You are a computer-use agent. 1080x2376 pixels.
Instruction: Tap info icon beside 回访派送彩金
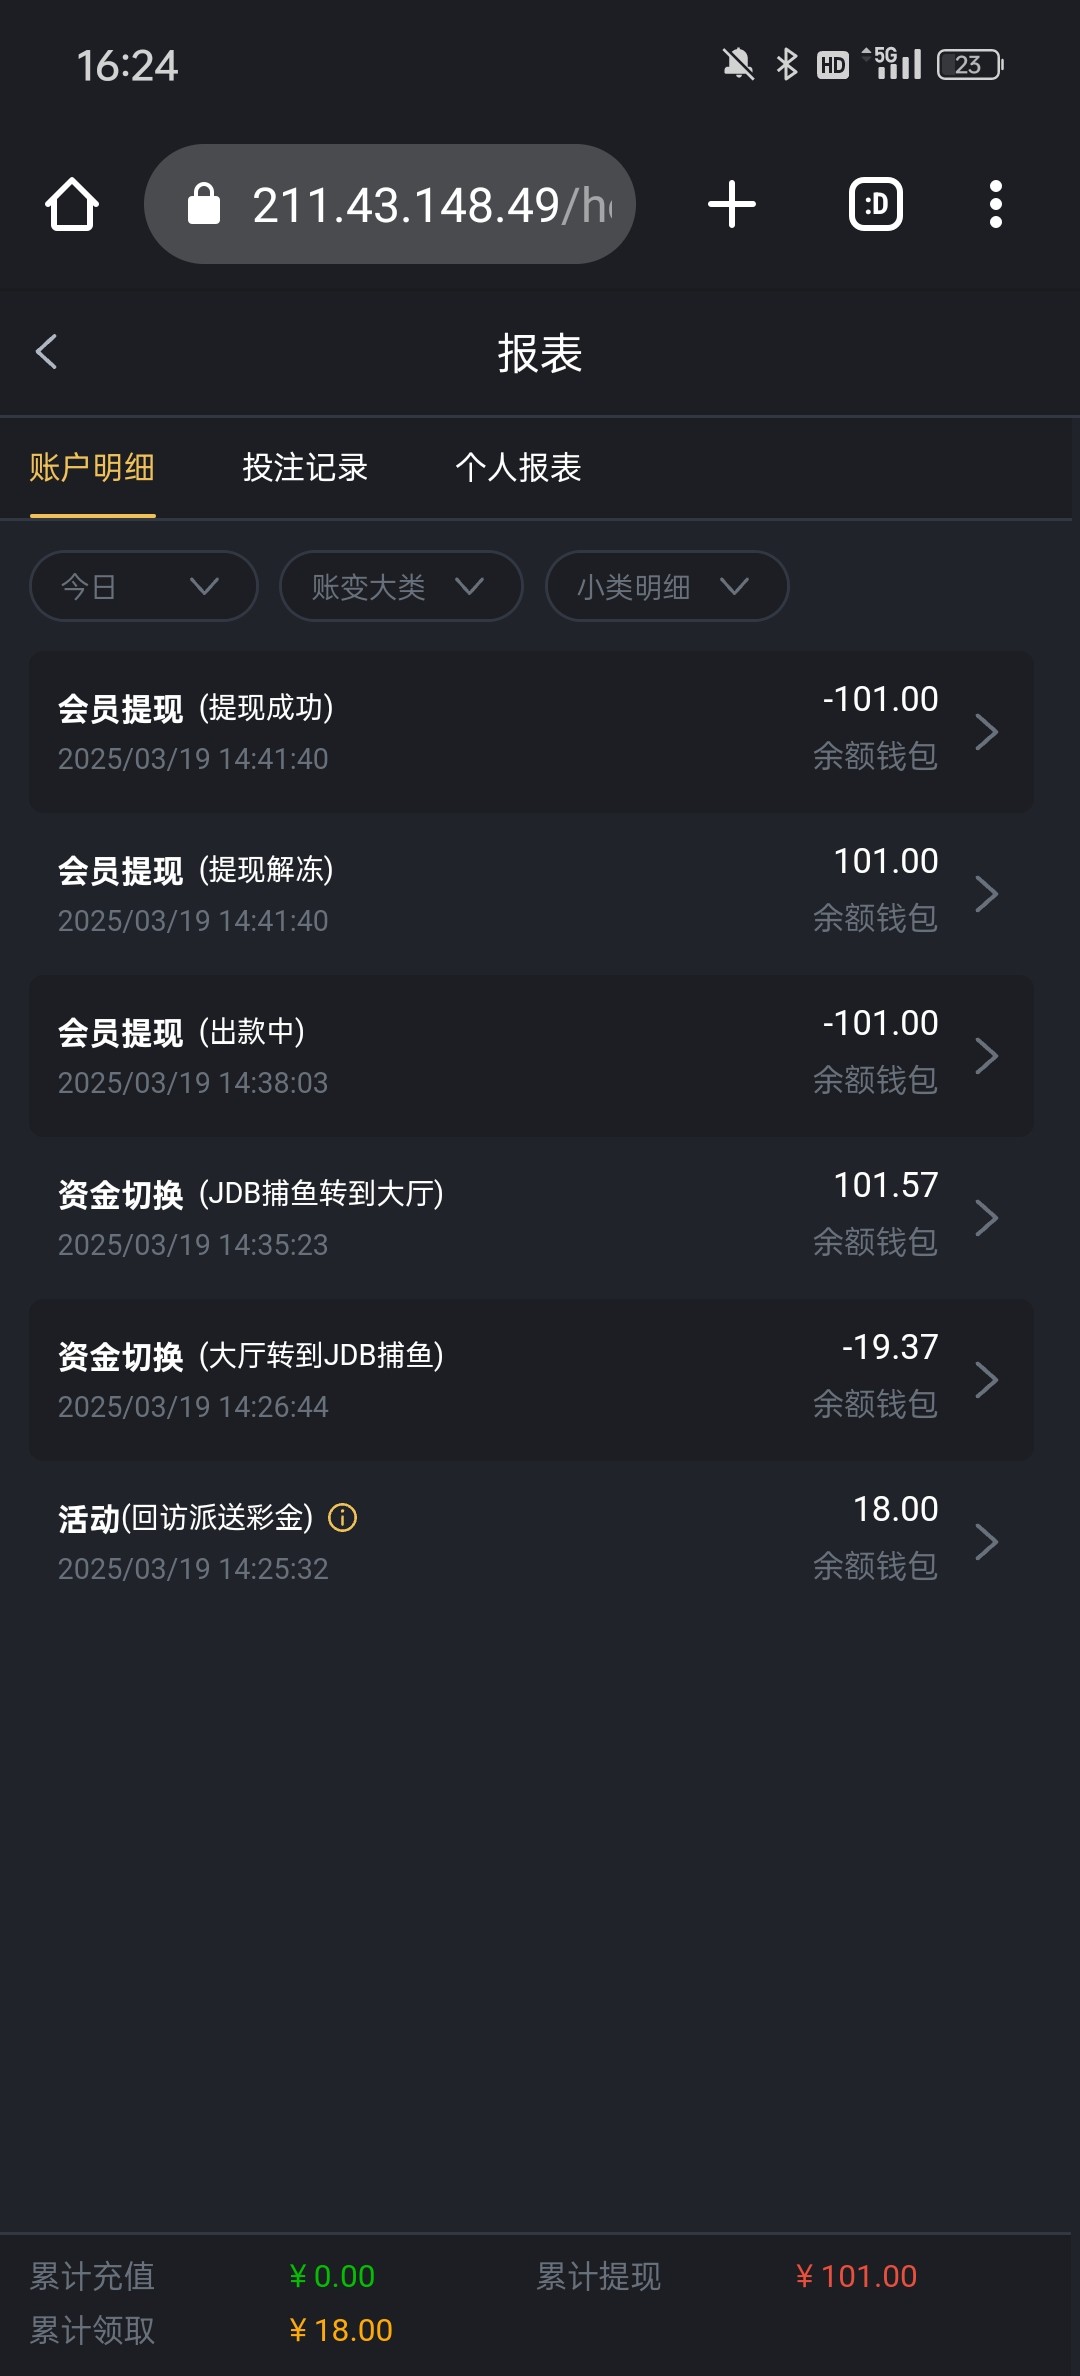coord(343,1518)
